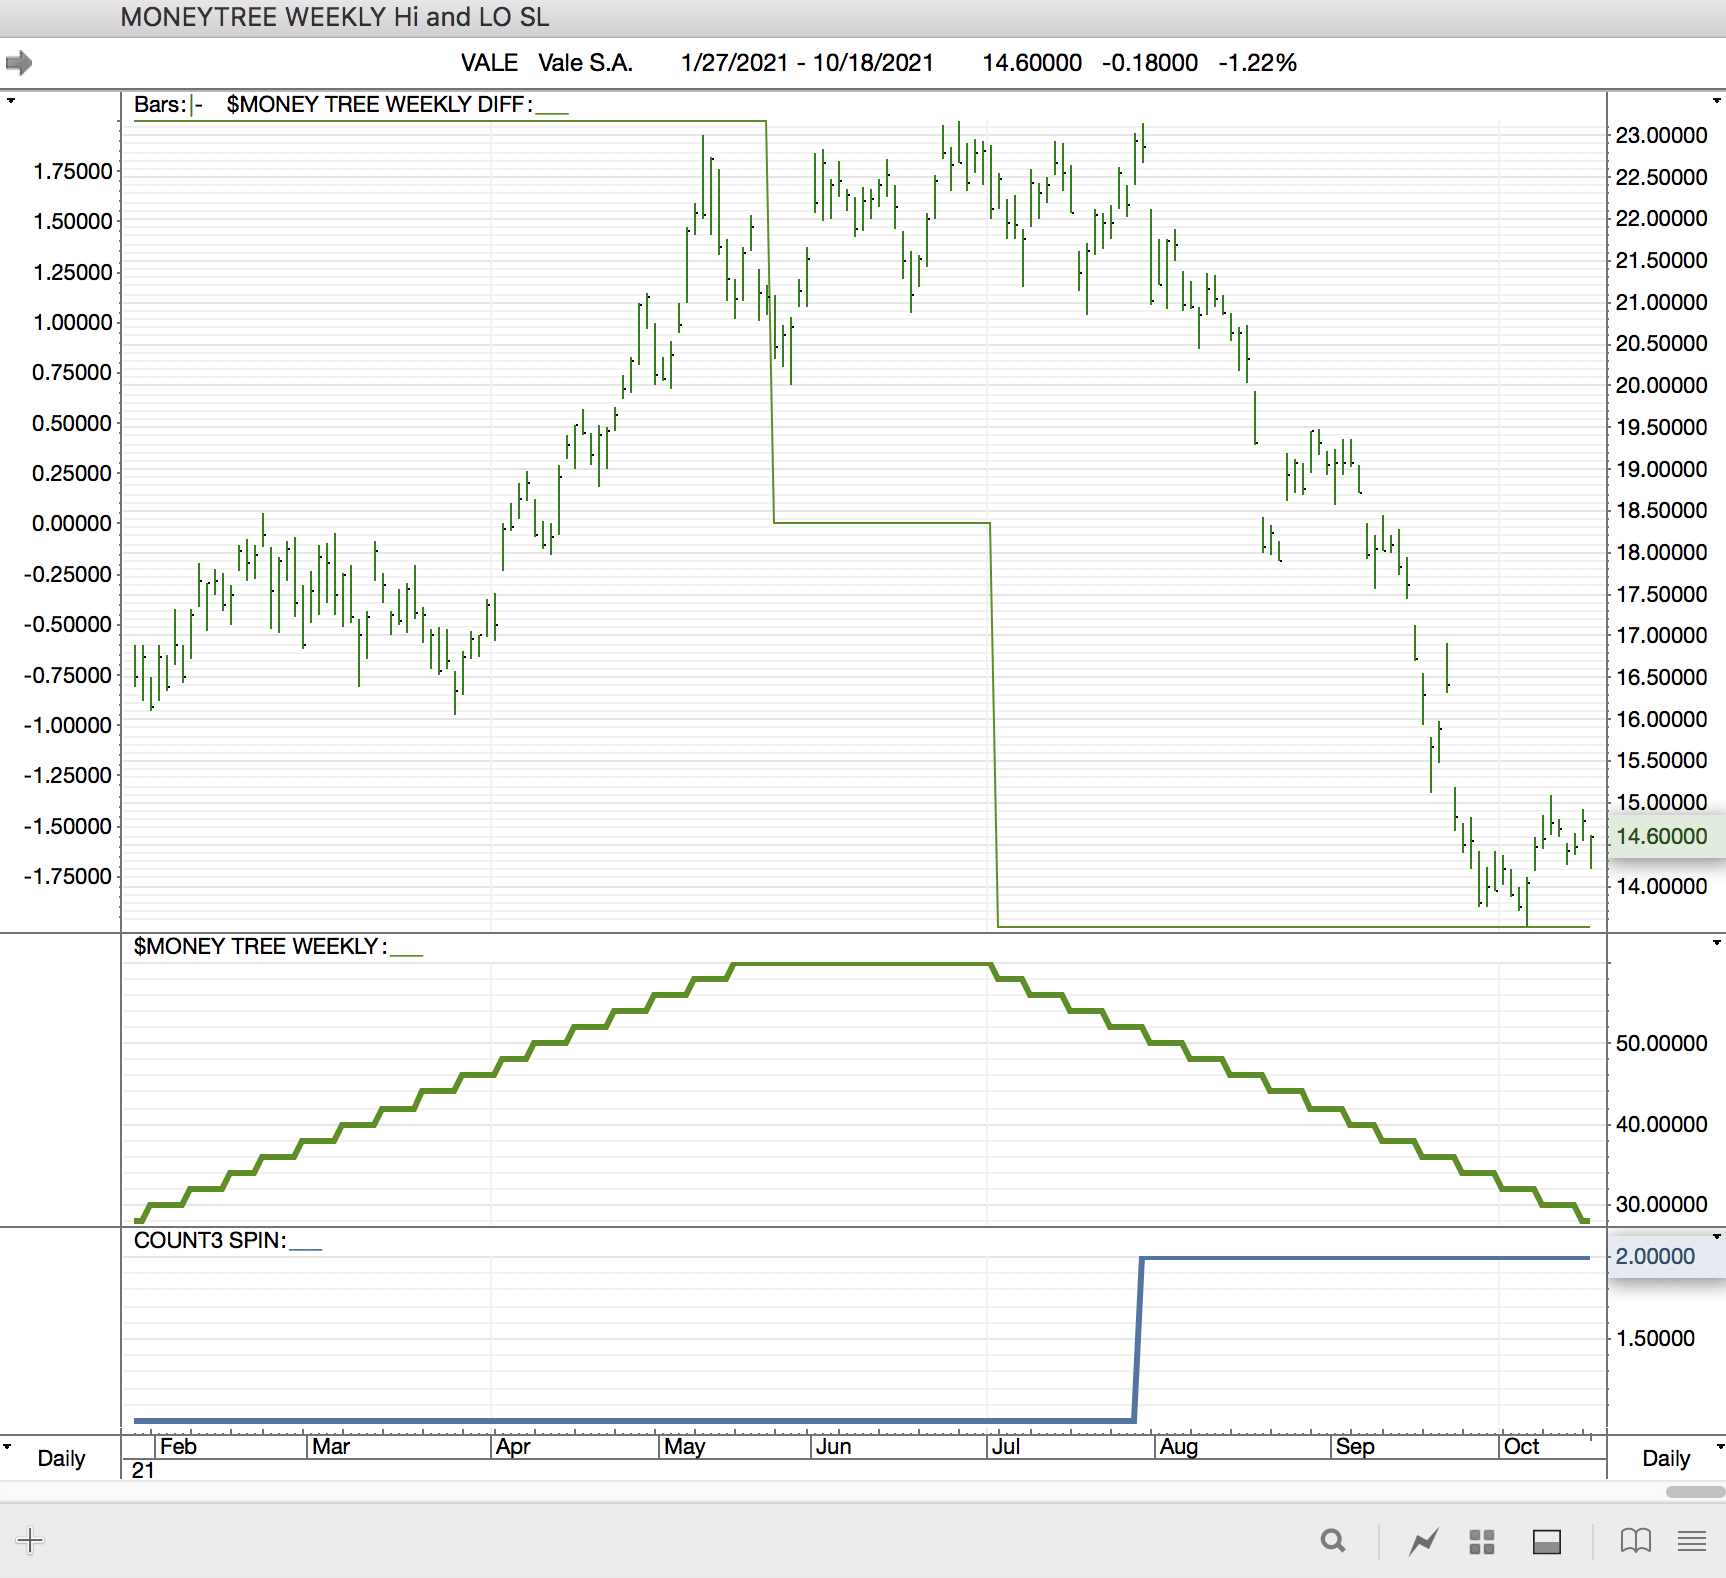Click the gray arrow icon beside symbol header
1726x1578 pixels.
click(19, 63)
